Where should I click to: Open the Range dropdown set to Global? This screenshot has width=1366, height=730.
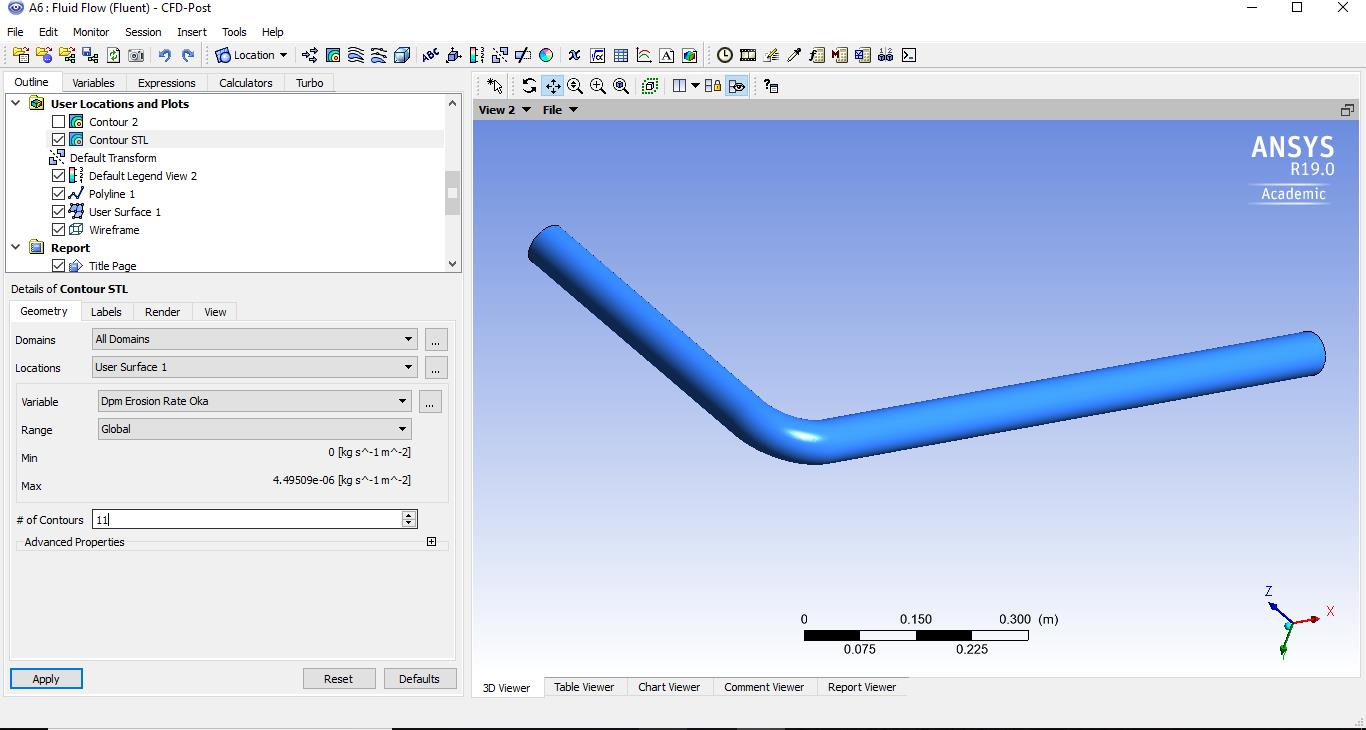(x=254, y=429)
